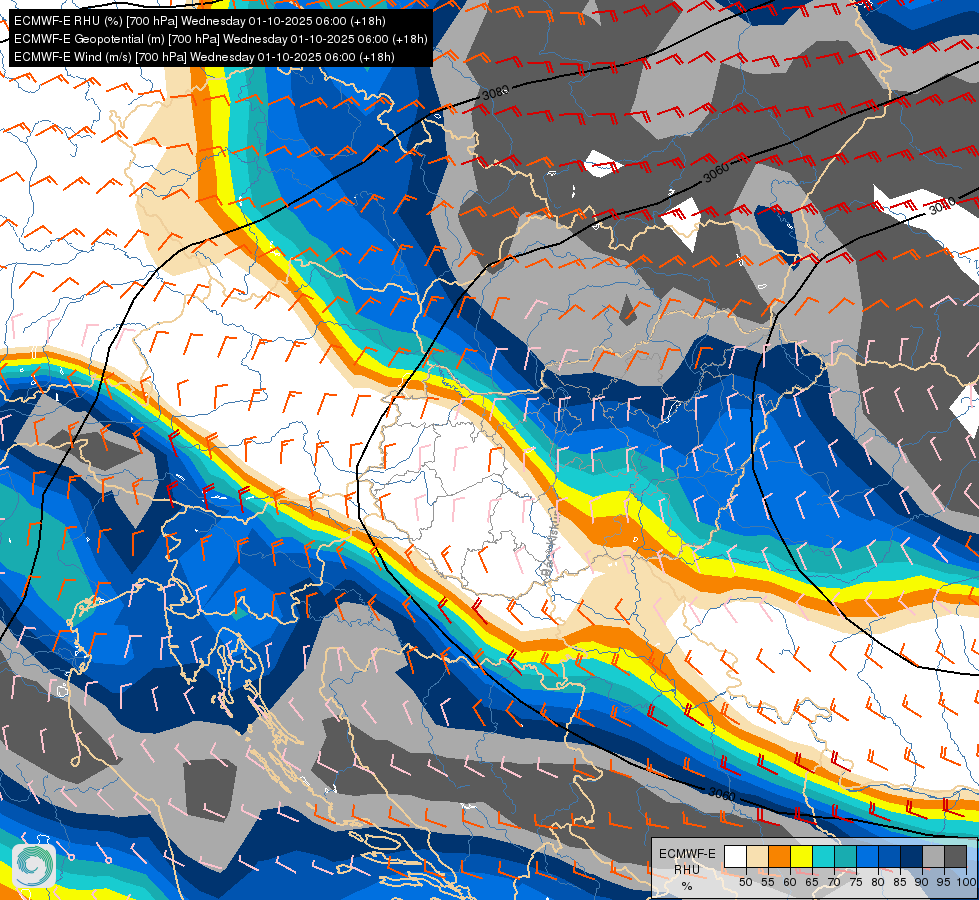The image size is (979, 900).
Task: Click the legend value 85
Action: (900, 882)
